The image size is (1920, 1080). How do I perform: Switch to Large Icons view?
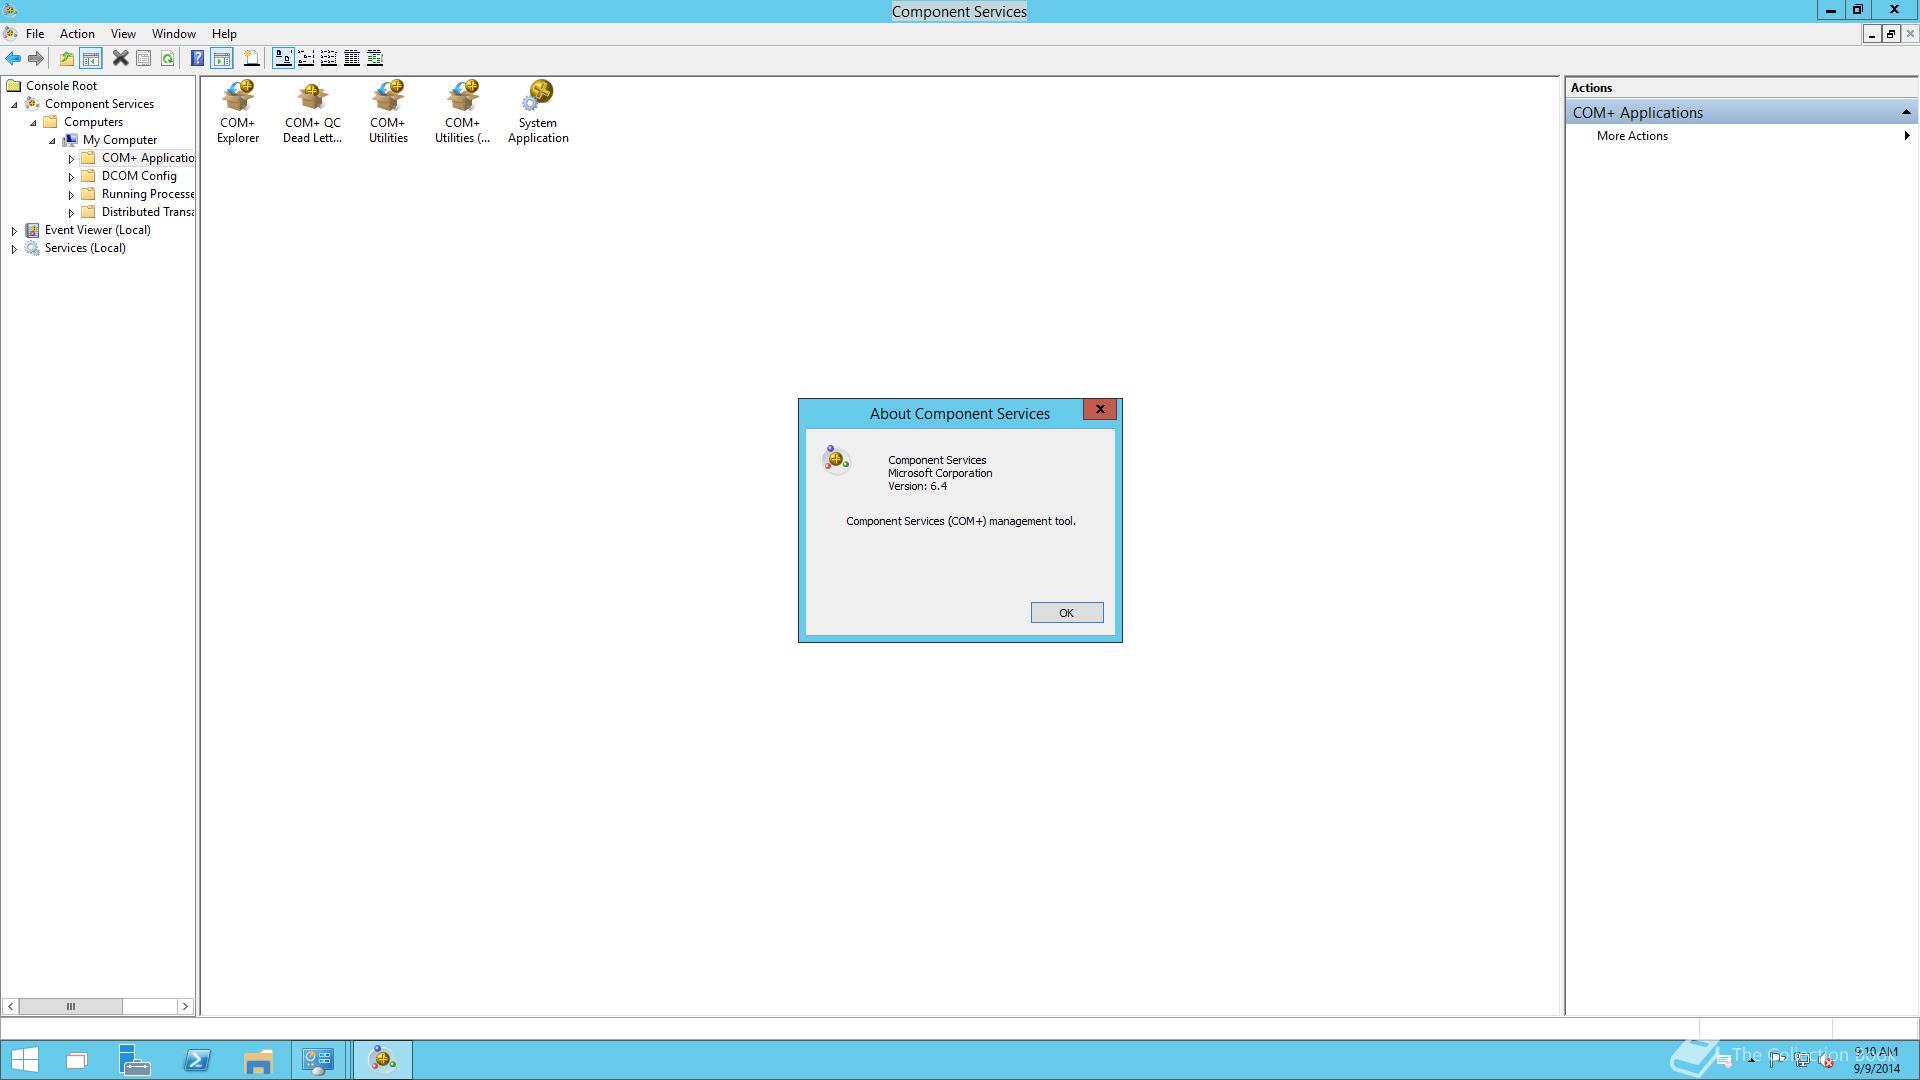[283, 58]
